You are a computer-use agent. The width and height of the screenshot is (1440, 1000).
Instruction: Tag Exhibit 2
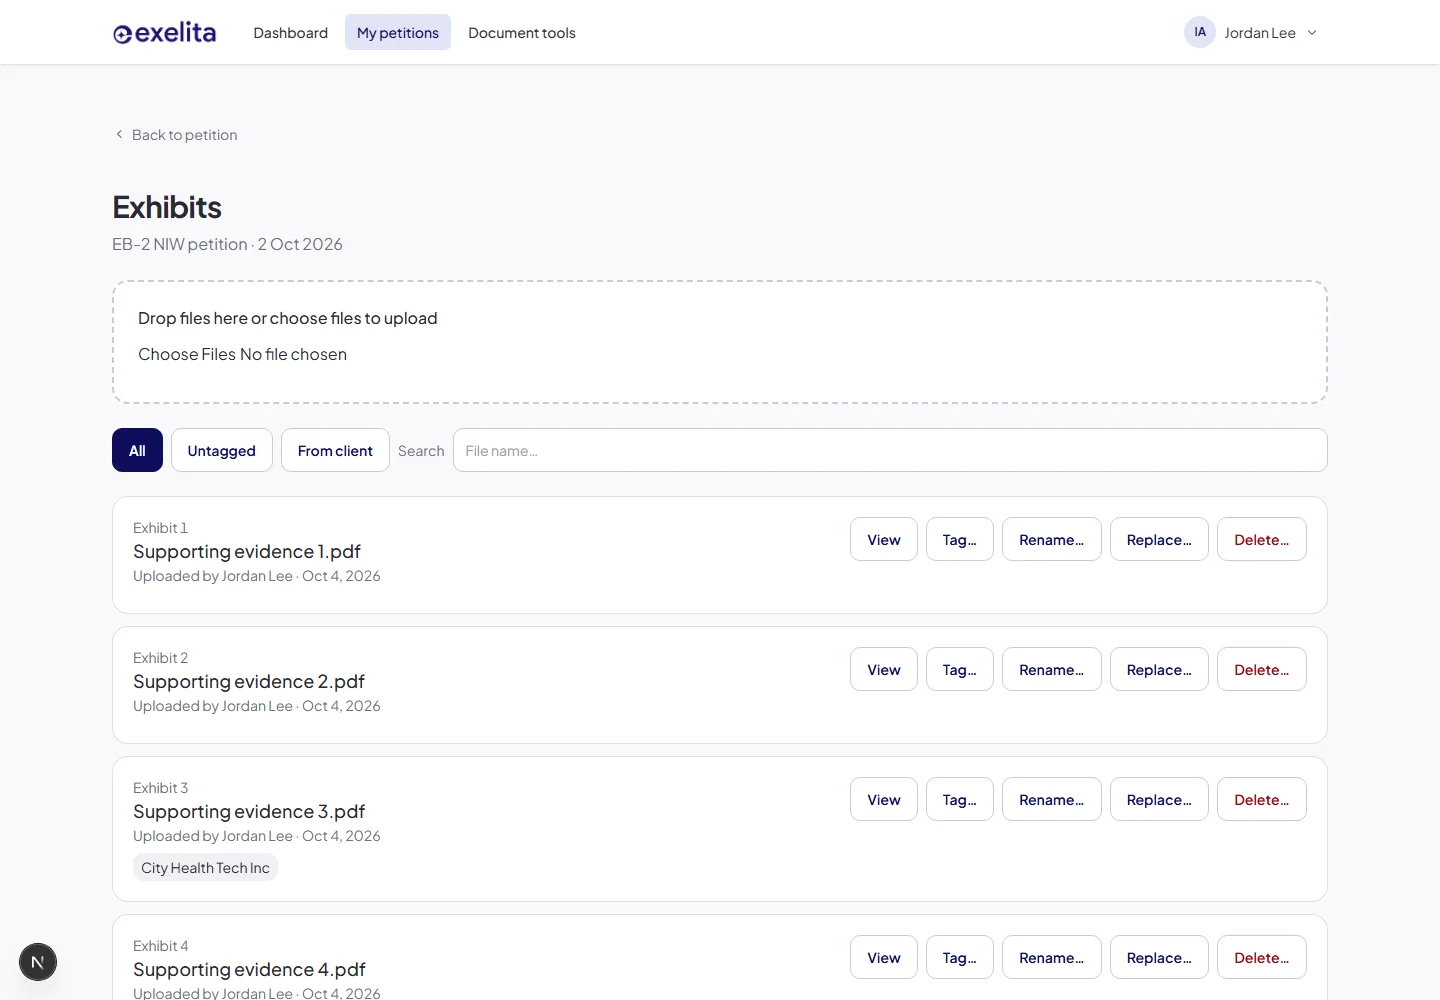click(x=960, y=669)
